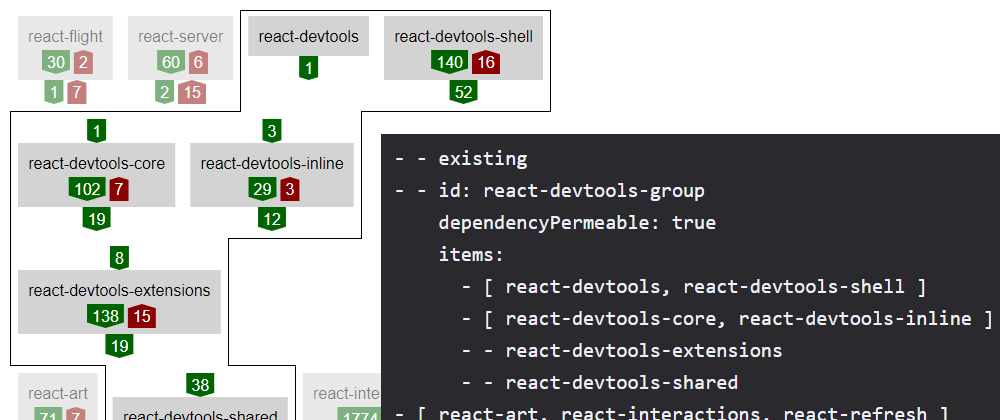
Task: Click green 19 badge below react-devtools-extensions
Action: [x=119, y=347]
